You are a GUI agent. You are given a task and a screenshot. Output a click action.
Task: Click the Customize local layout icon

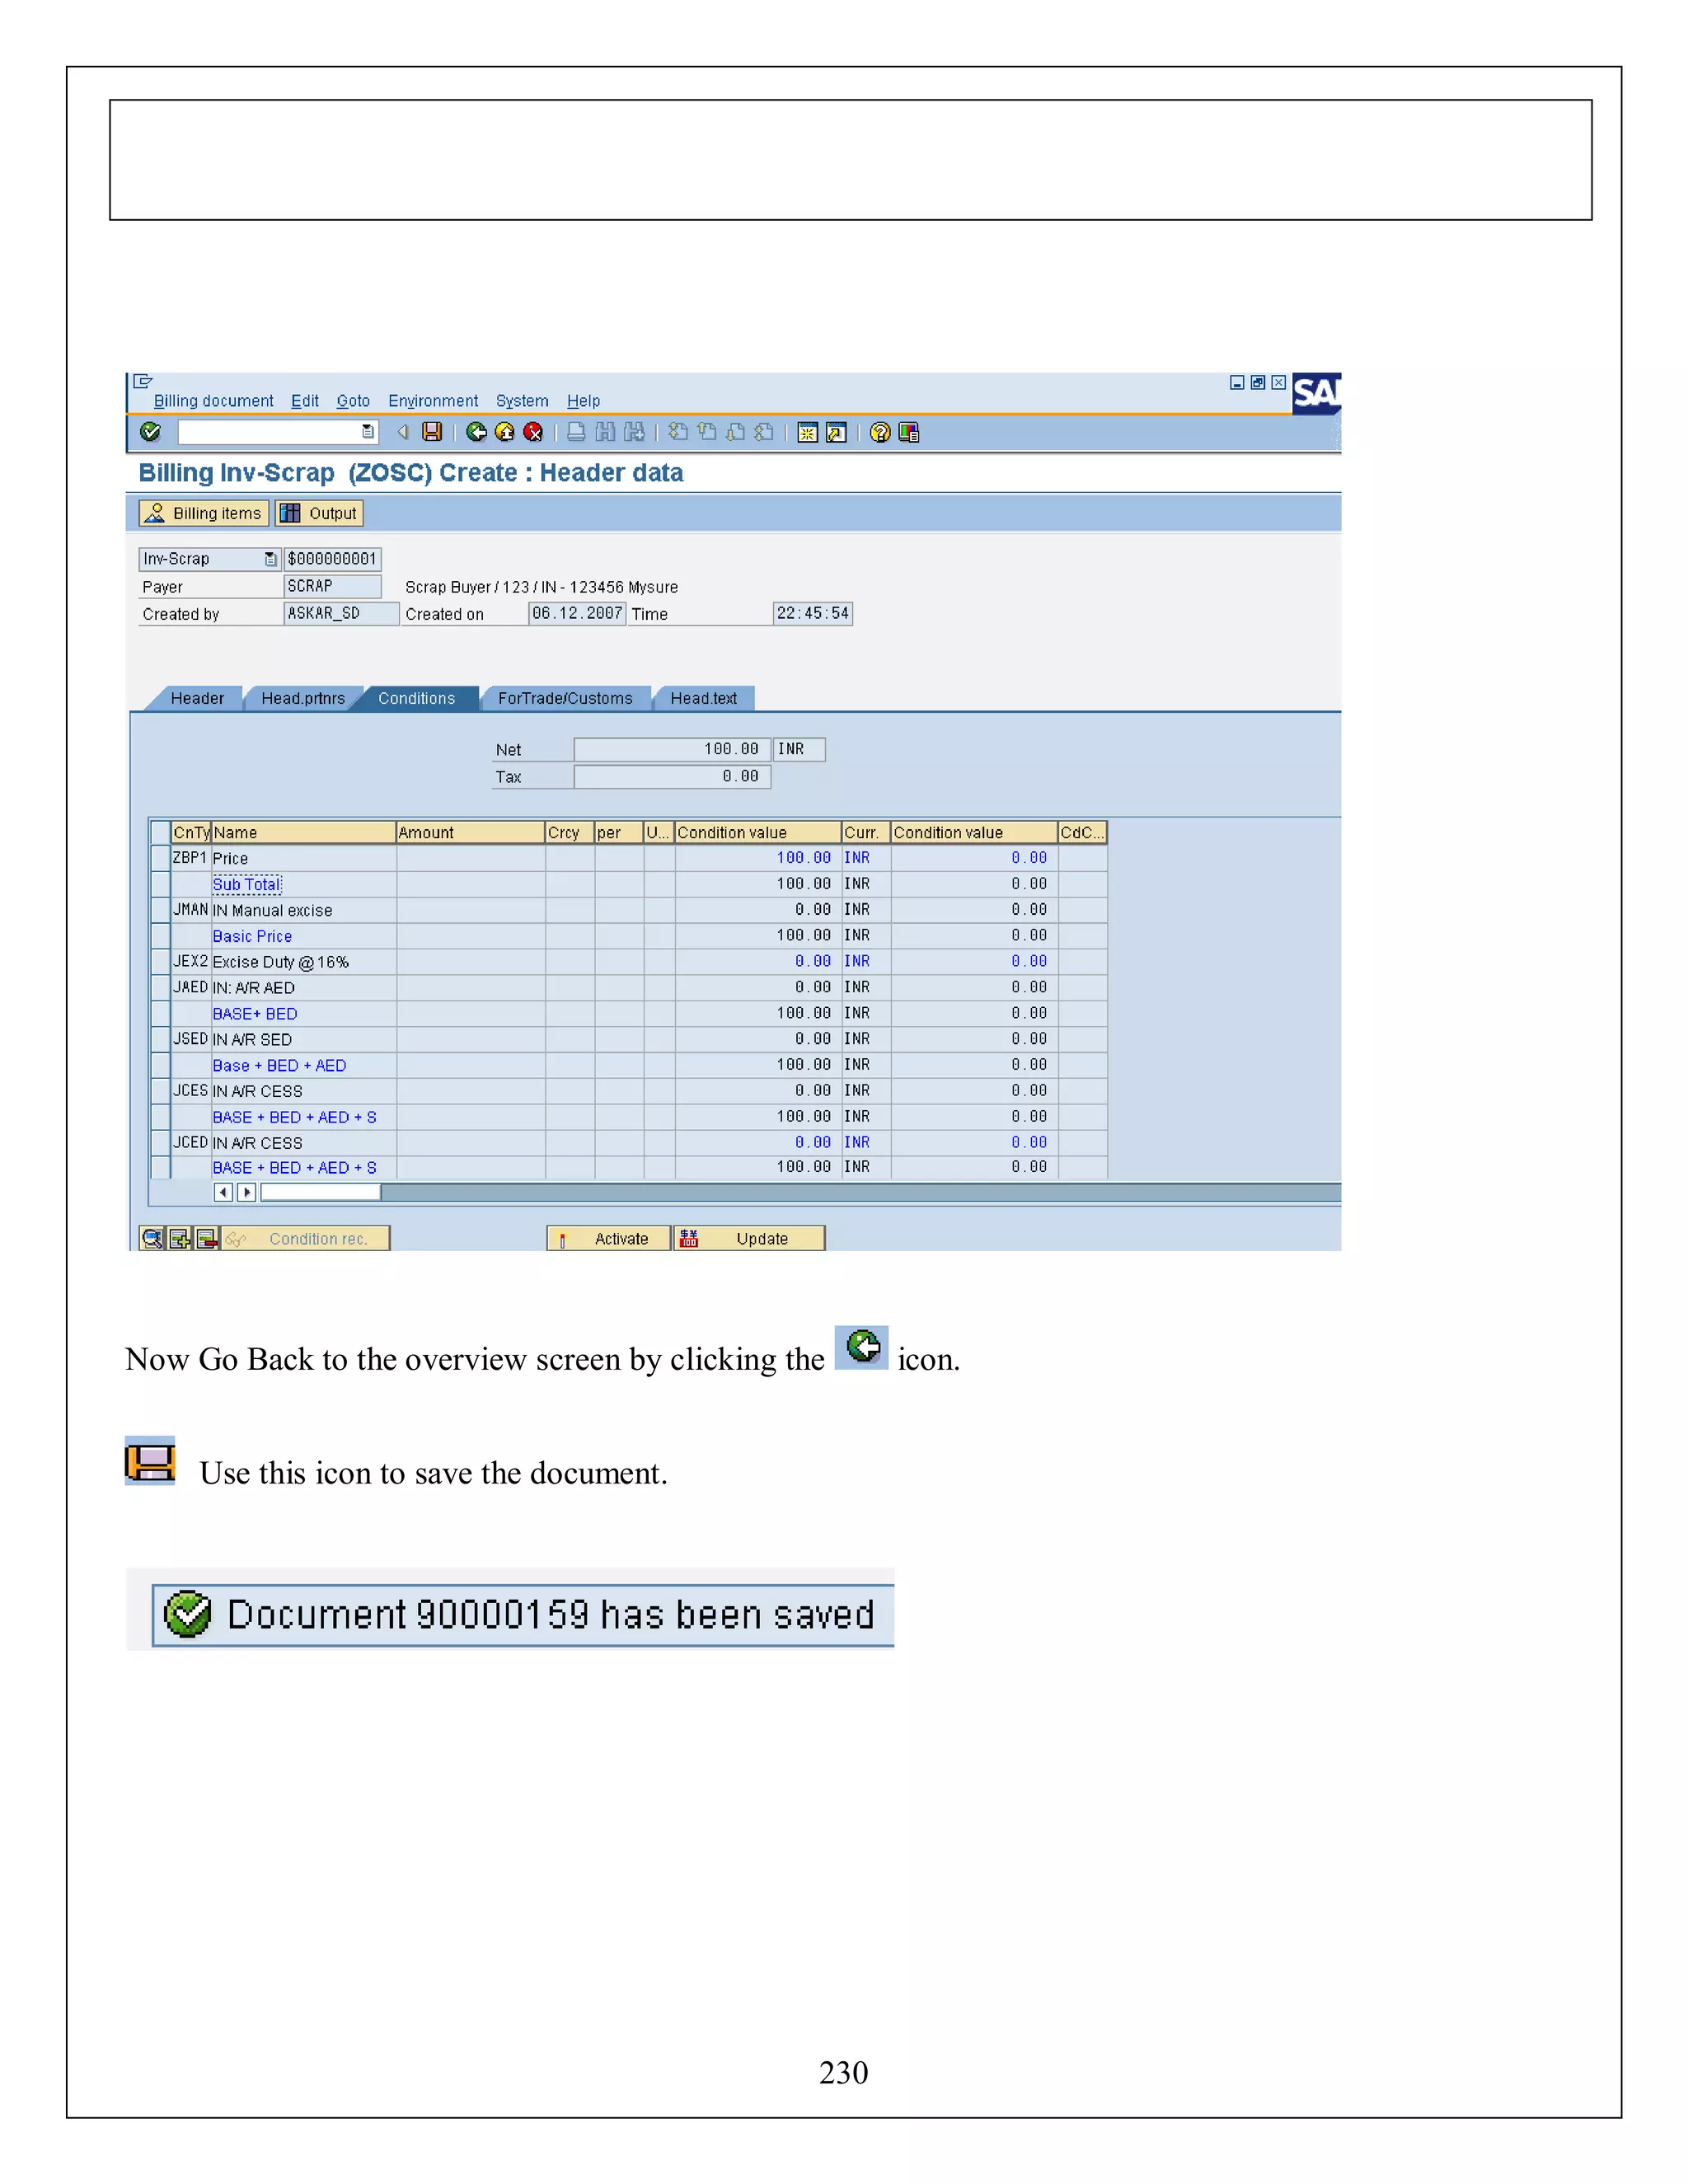point(909,432)
